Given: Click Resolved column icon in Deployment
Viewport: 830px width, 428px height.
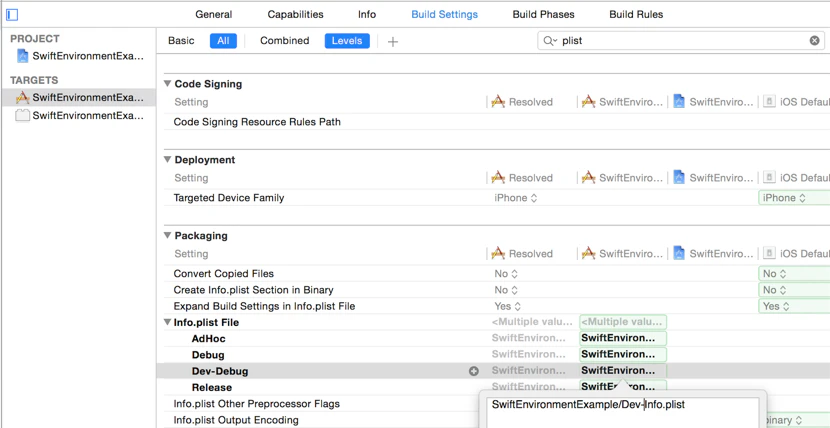Looking at the screenshot, I should (x=498, y=178).
